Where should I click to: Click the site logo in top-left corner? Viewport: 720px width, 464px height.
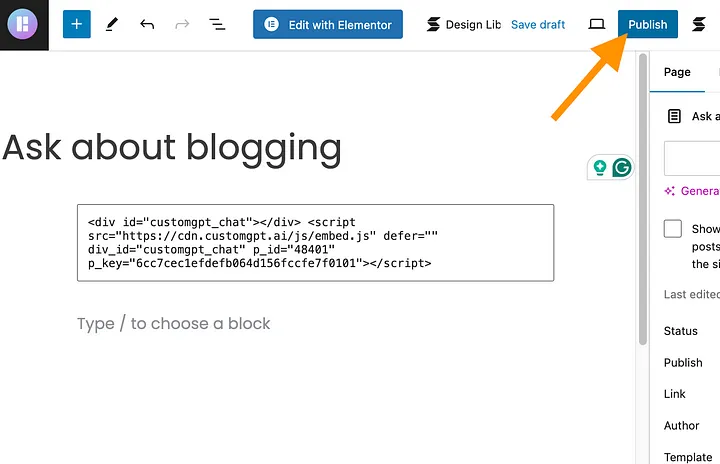[x=23, y=24]
